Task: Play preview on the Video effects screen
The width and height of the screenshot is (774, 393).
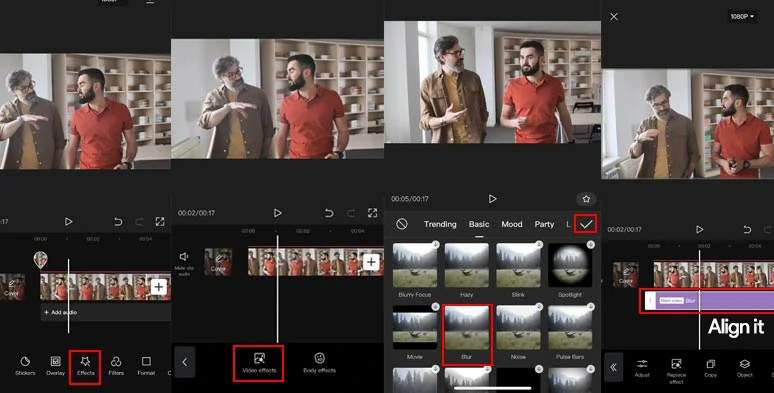Action: 277,213
